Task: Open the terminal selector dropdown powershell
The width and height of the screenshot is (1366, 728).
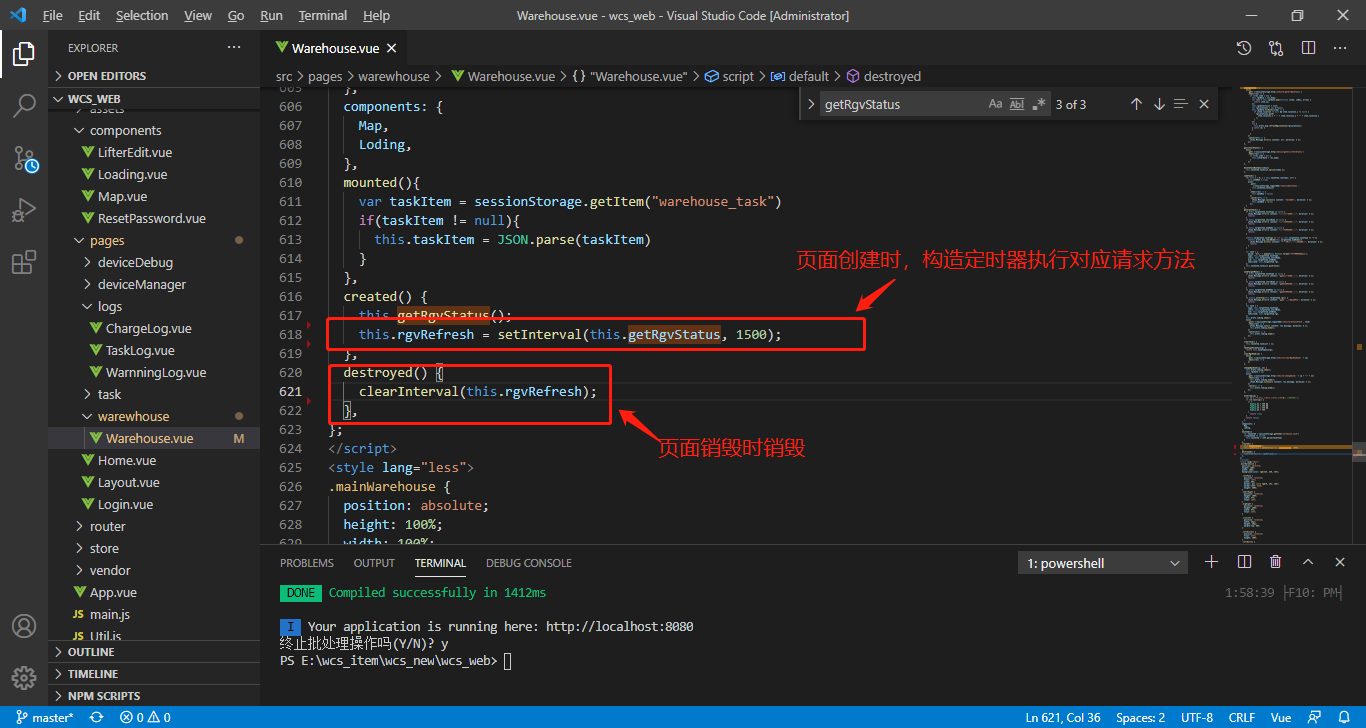Action: click(x=1104, y=563)
